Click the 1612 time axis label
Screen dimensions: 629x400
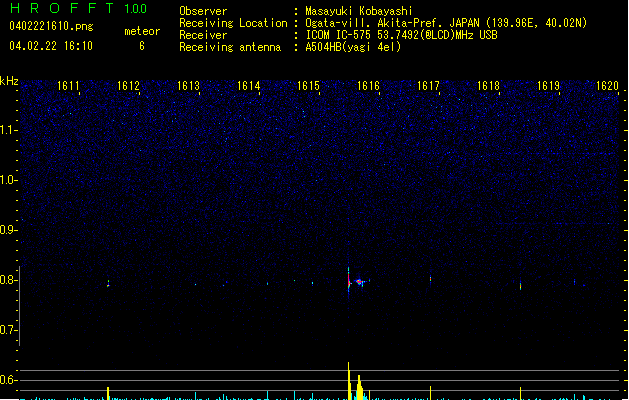128,86
